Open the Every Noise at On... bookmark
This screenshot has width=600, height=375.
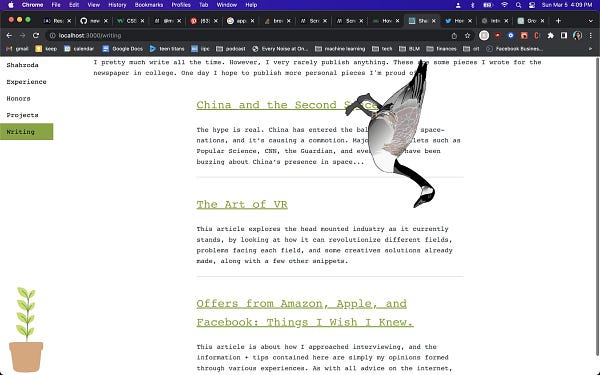pyautogui.click(x=280, y=49)
